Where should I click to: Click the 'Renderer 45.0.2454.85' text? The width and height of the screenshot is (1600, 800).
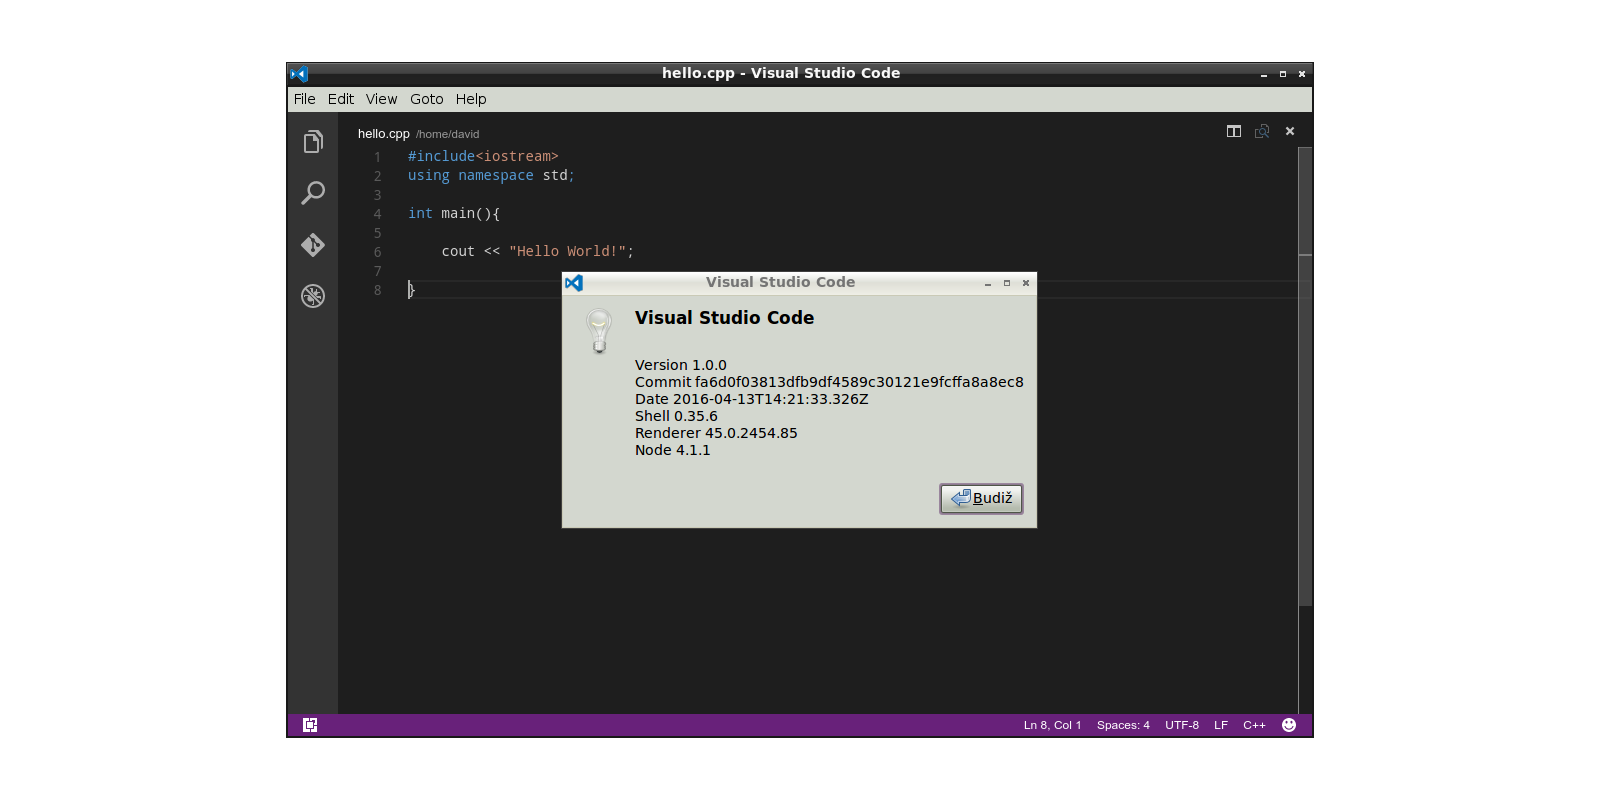(716, 433)
